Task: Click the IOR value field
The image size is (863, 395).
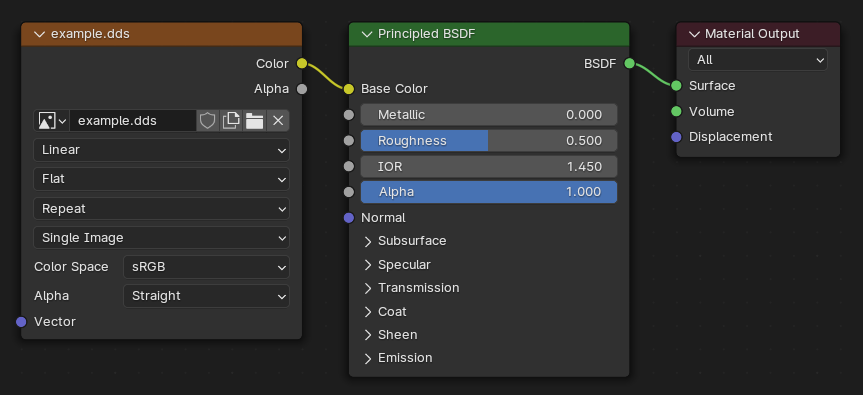Action: click(489, 166)
